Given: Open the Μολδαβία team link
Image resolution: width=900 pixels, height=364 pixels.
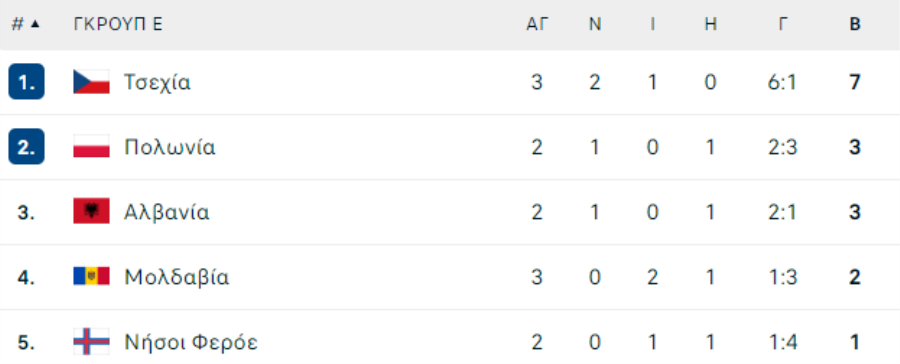Looking at the screenshot, I should (177, 277).
